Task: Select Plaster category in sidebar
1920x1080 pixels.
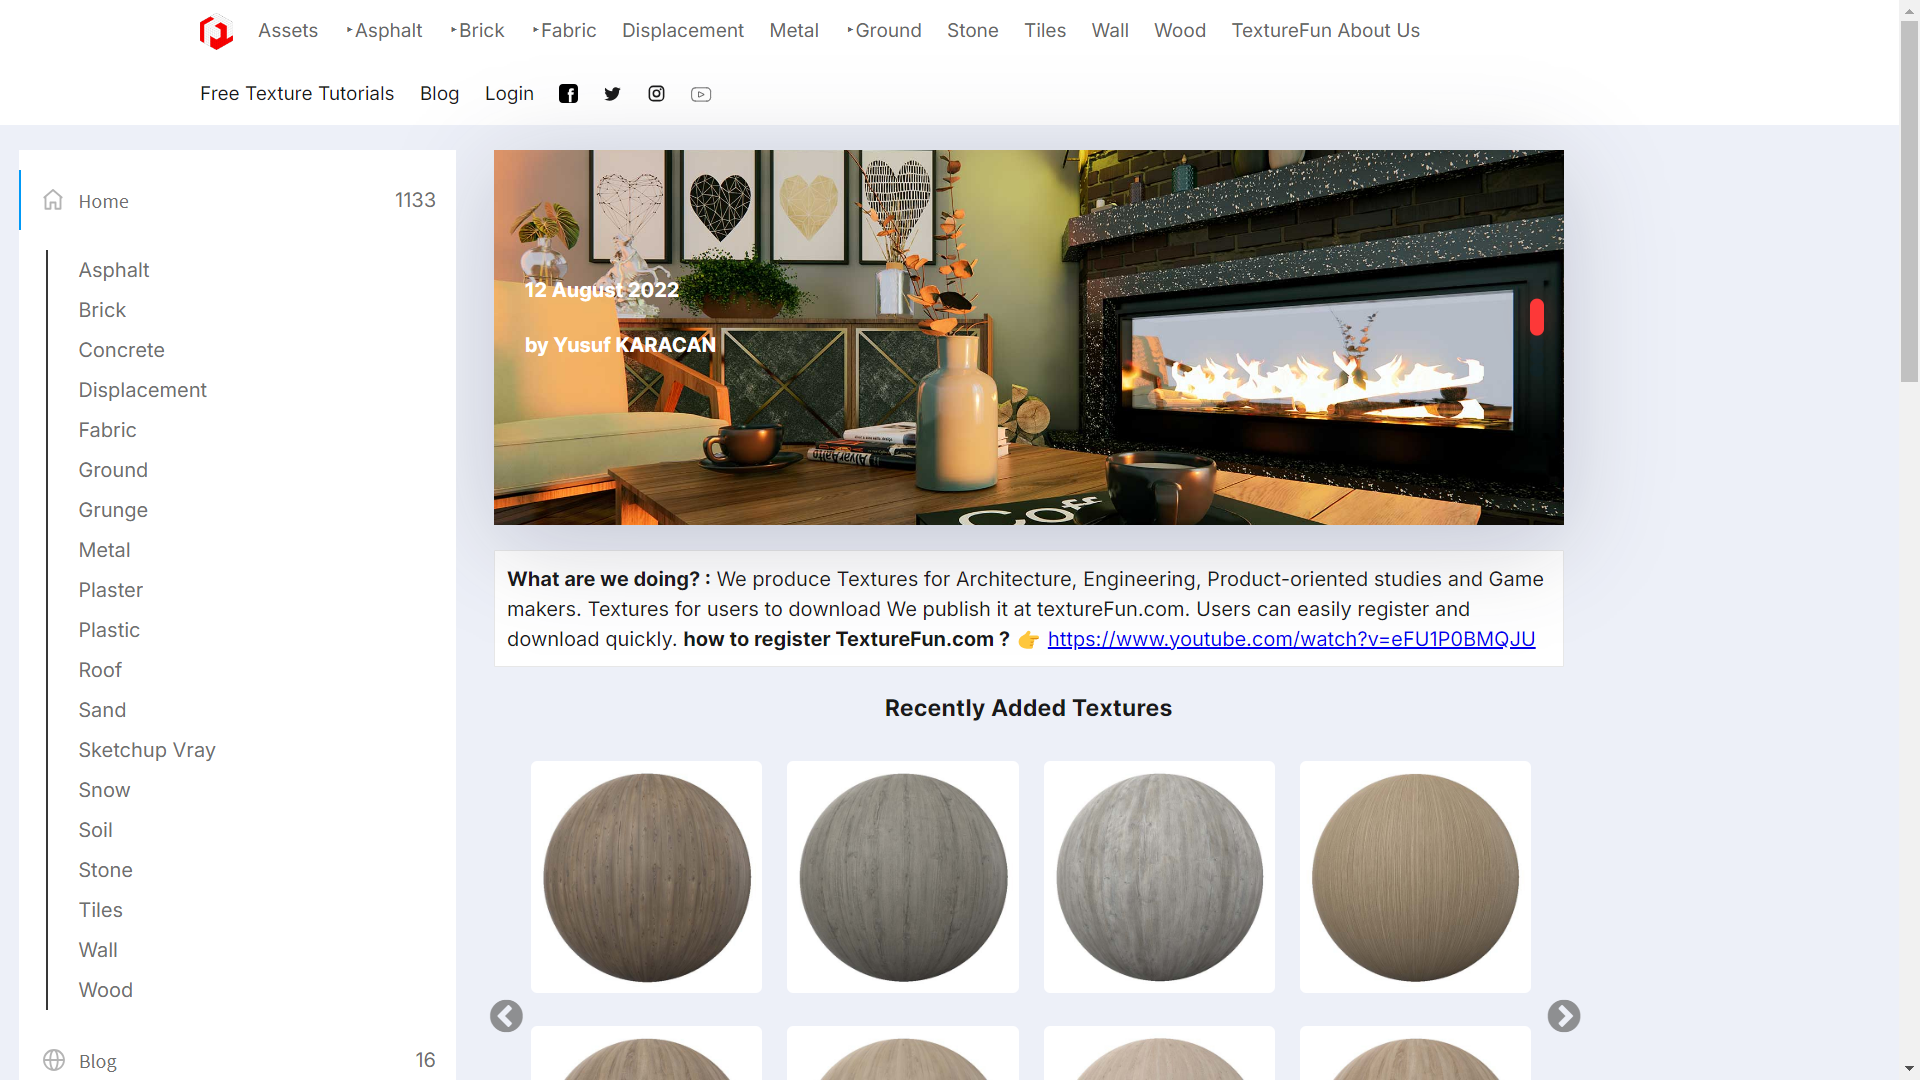Action: click(x=111, y=590)
